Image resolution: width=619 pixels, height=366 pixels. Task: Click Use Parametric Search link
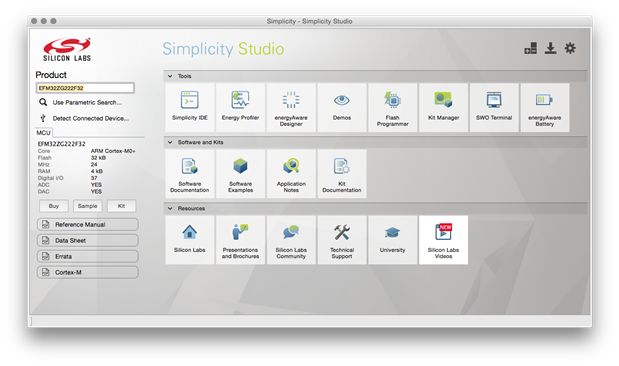coord(87,102)
